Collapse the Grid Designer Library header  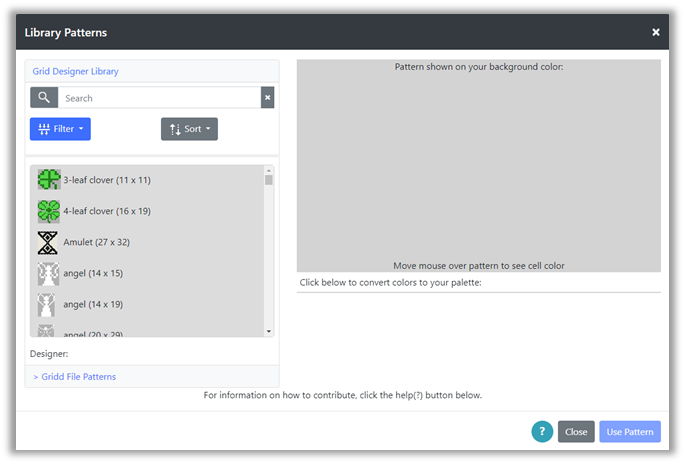[76, 71]
